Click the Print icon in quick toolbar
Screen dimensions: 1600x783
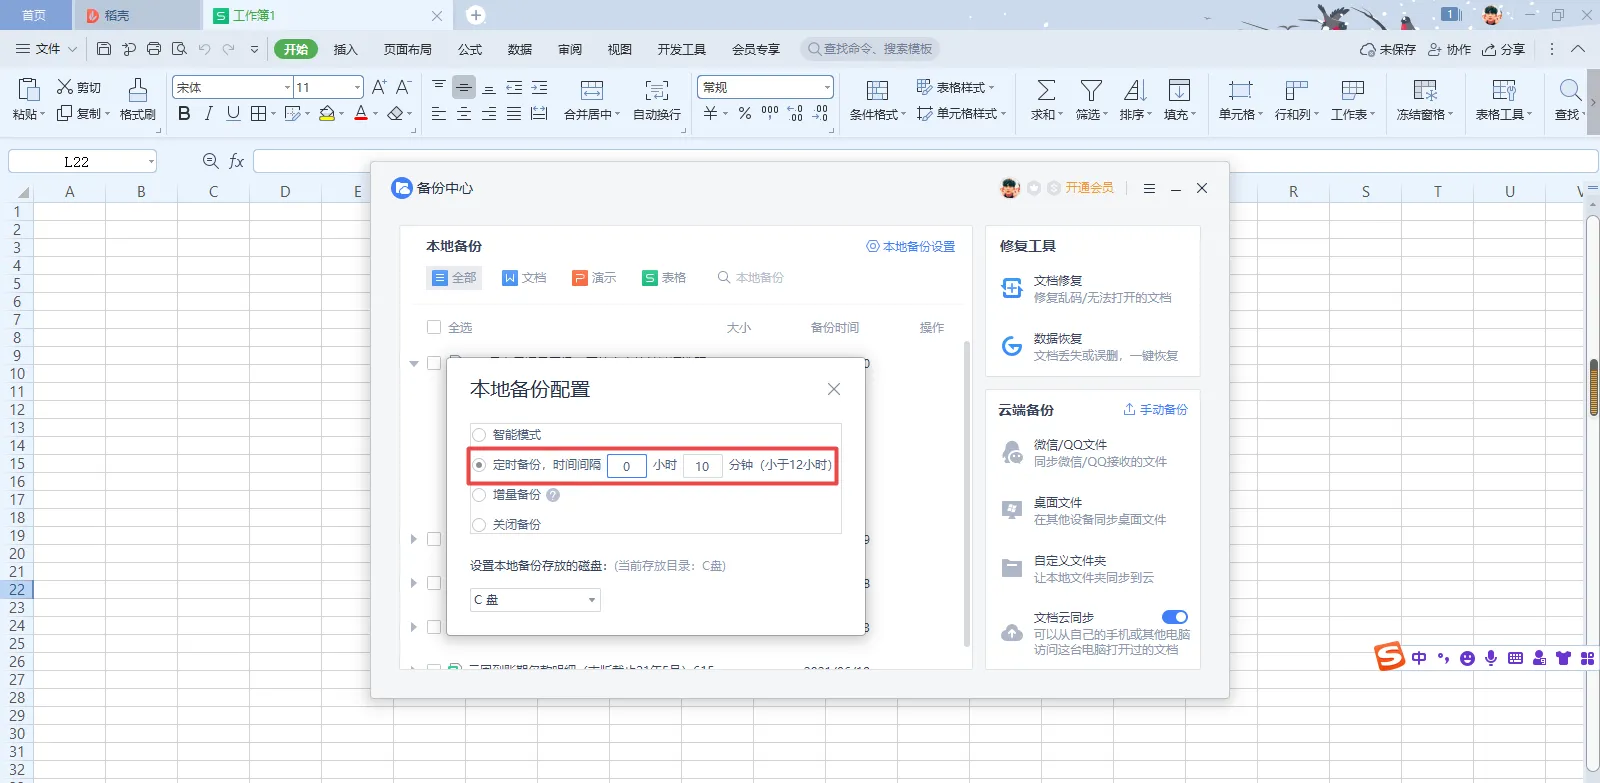154,48
